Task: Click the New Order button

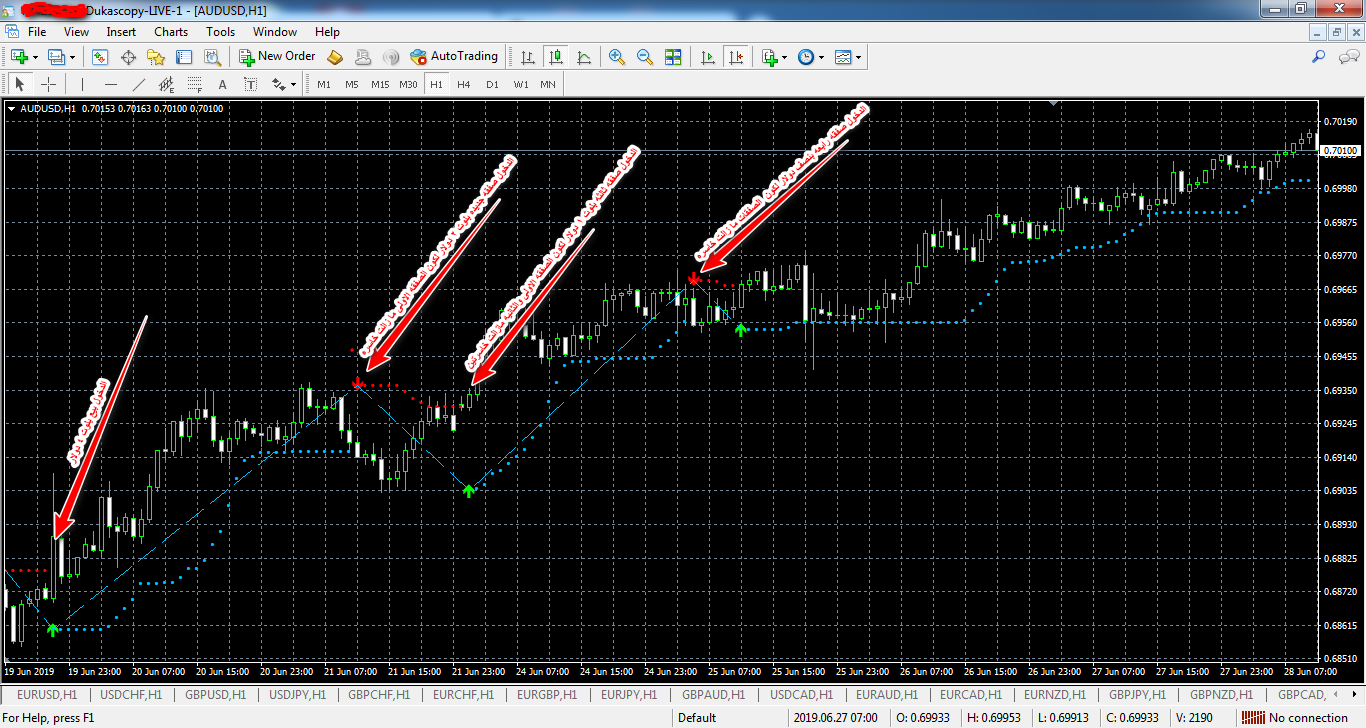Action: [276, 57]
